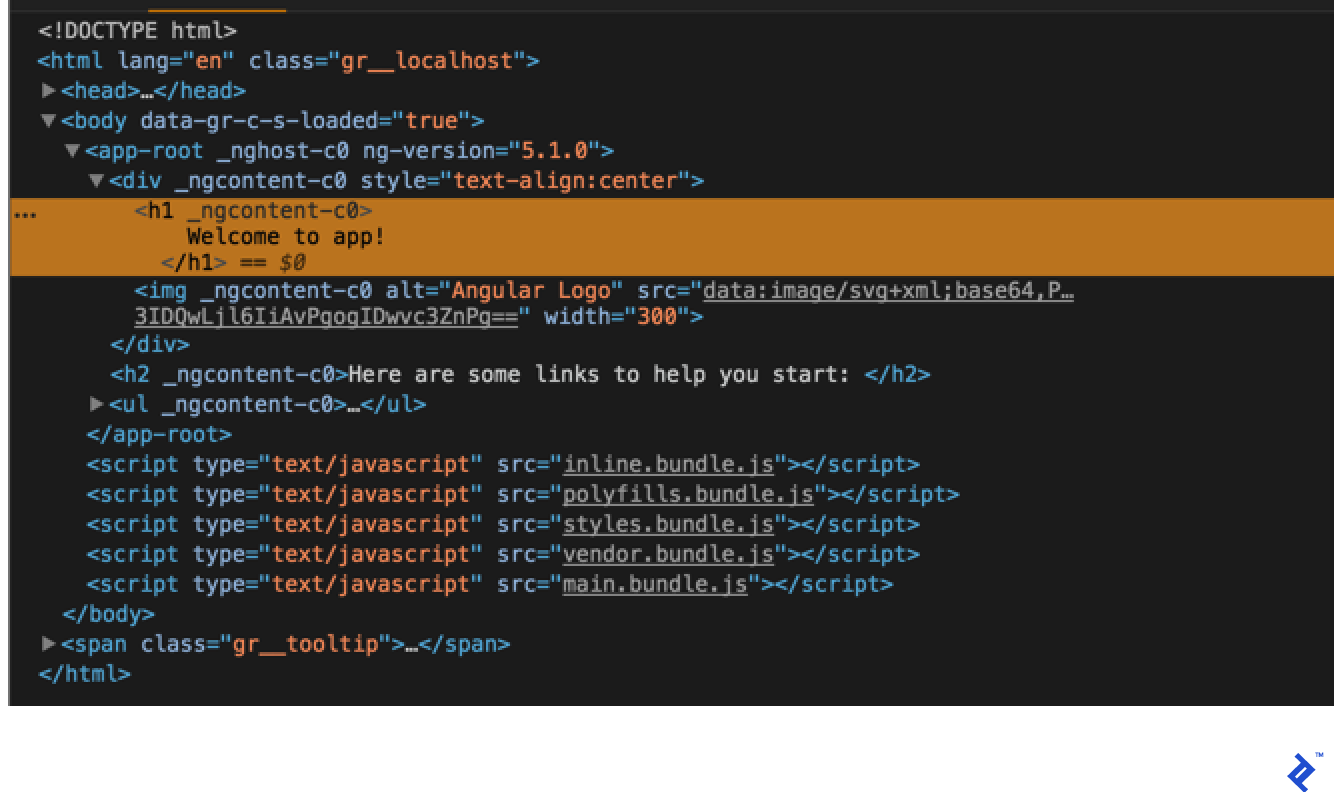Open the vendor.bundle.js script link

668,554
